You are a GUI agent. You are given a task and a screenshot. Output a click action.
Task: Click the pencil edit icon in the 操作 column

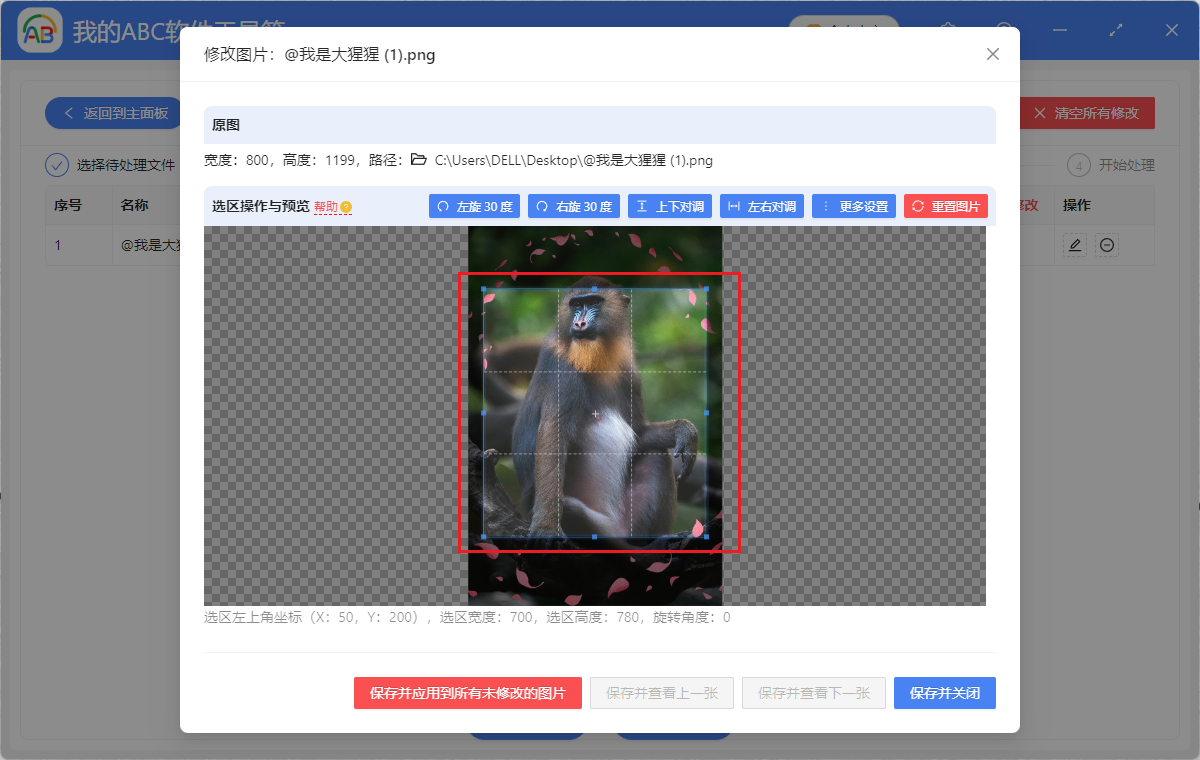click(x=1074, y=244)
